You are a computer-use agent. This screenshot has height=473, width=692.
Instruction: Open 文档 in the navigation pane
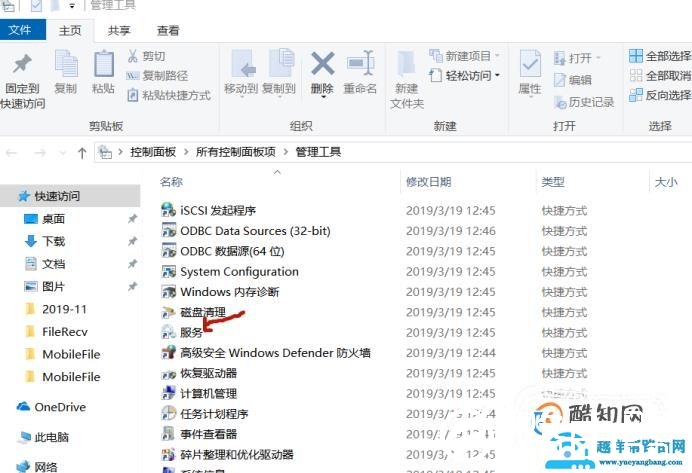[53, 264]
